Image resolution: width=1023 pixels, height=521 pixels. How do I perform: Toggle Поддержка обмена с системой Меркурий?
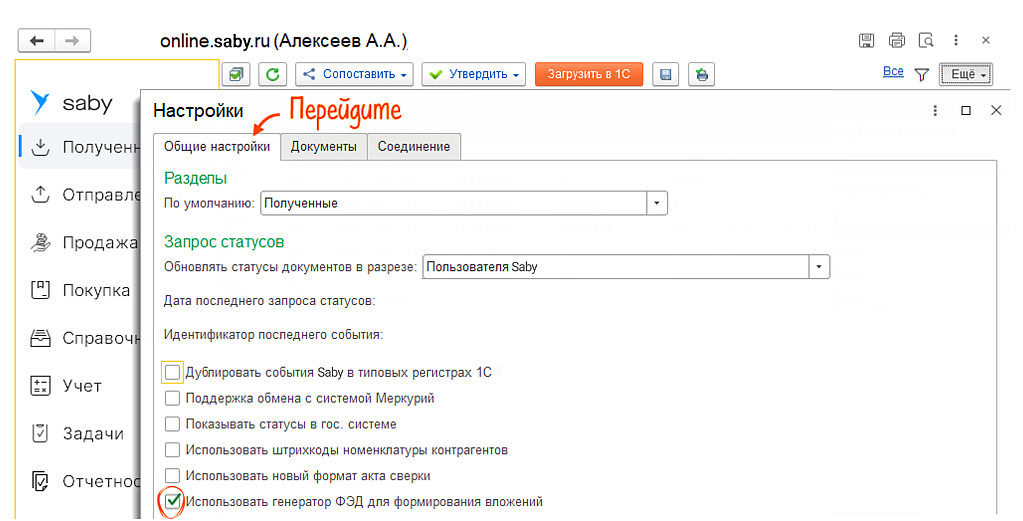coord(173,398)
